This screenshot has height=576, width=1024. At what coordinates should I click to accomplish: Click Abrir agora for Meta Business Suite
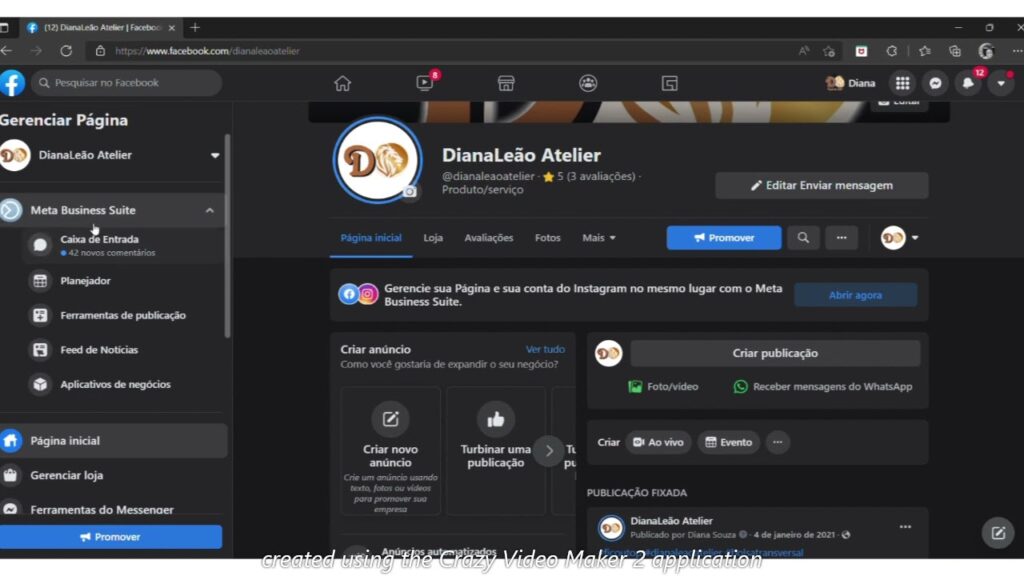click(856, 295)
